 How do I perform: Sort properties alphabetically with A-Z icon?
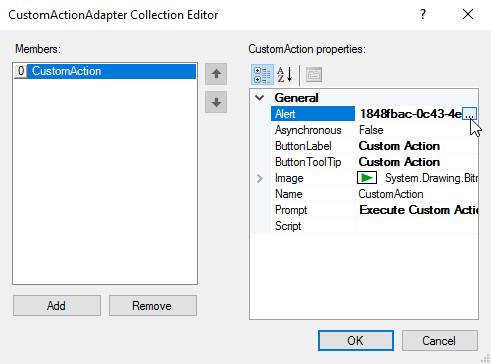point(285,75)
